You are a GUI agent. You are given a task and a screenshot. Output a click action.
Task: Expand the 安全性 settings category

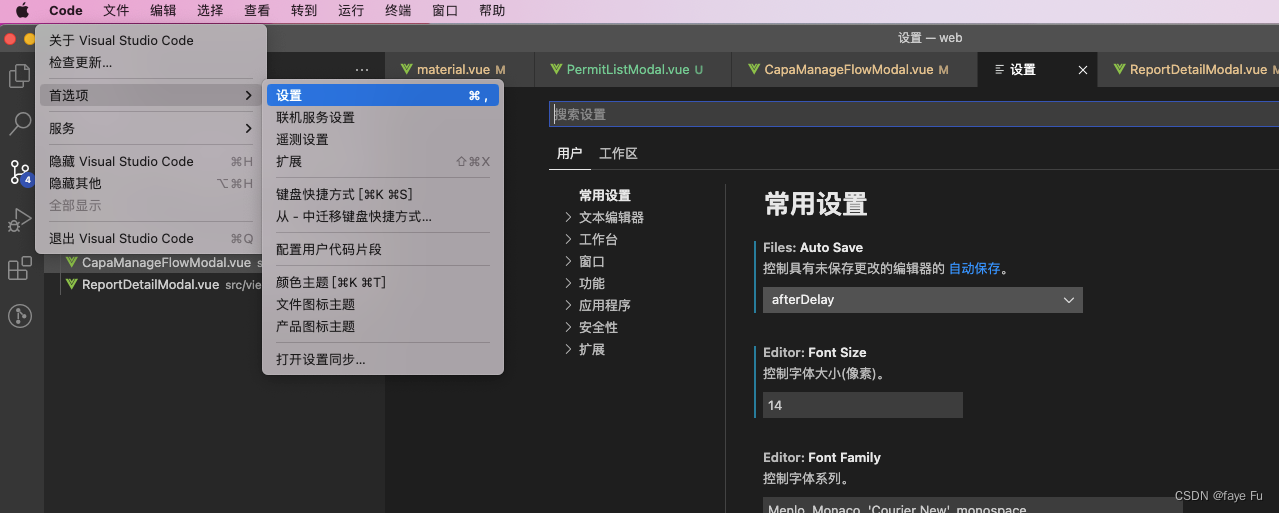(568, 327)
